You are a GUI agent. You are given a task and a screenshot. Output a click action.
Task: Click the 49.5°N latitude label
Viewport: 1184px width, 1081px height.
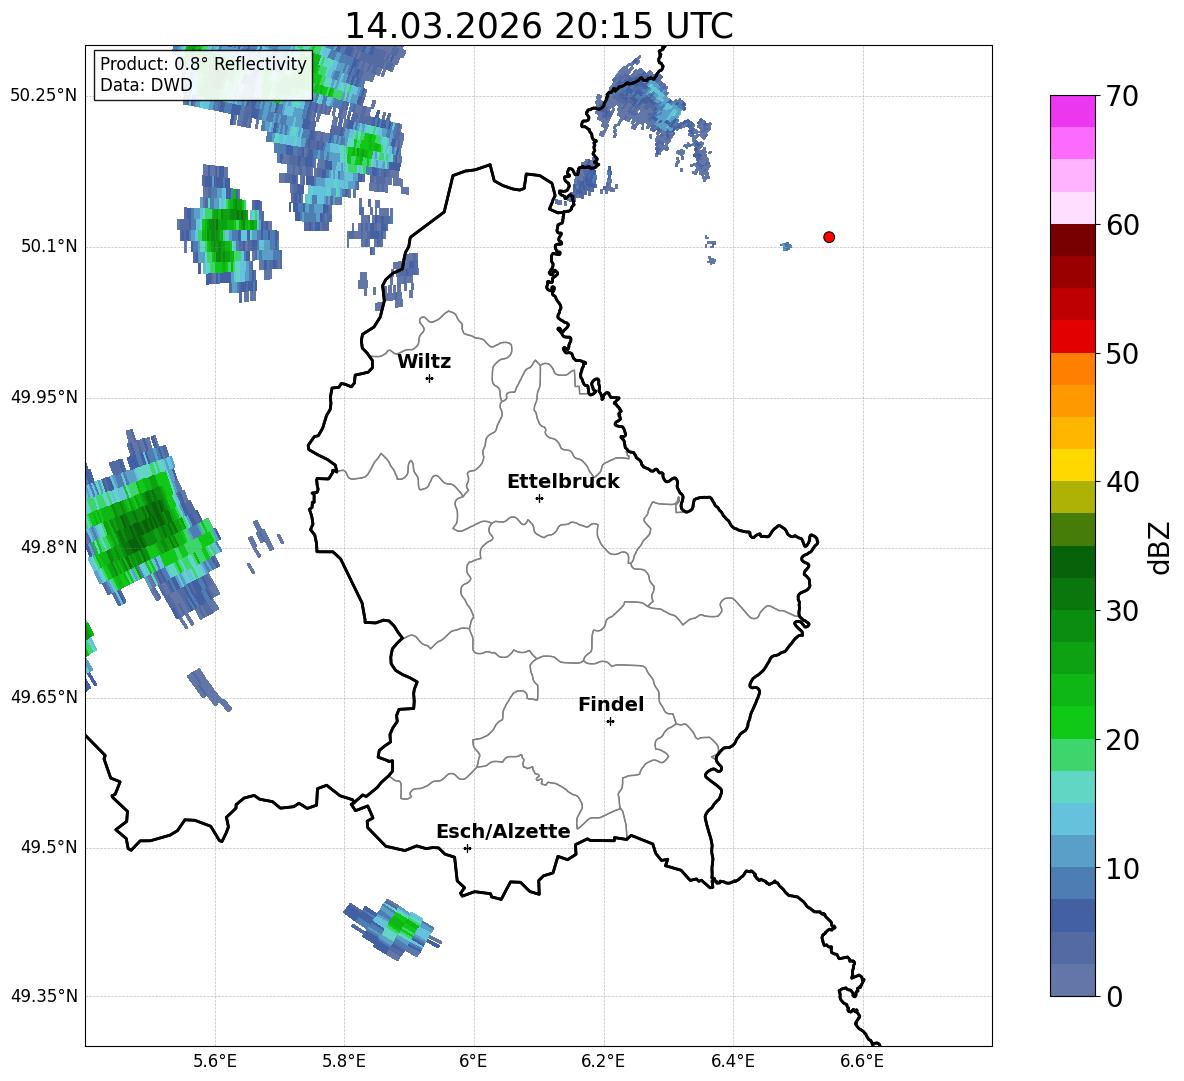point(49,847)
